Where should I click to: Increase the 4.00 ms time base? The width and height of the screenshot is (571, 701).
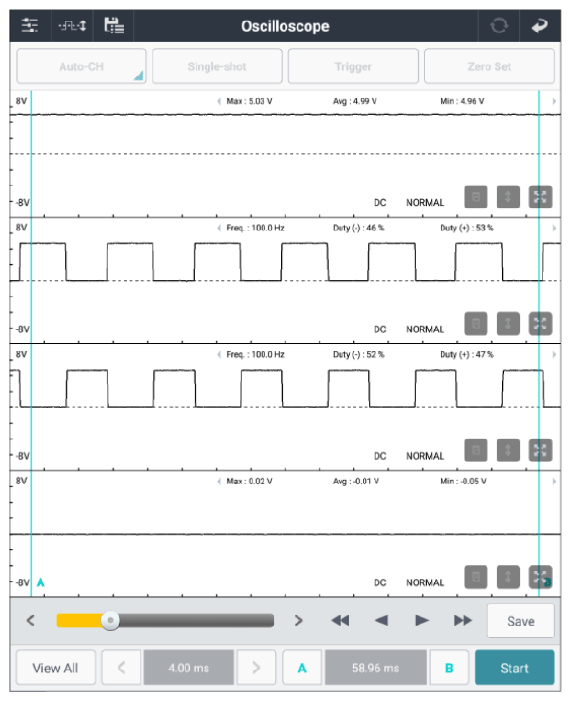[256, 668]
